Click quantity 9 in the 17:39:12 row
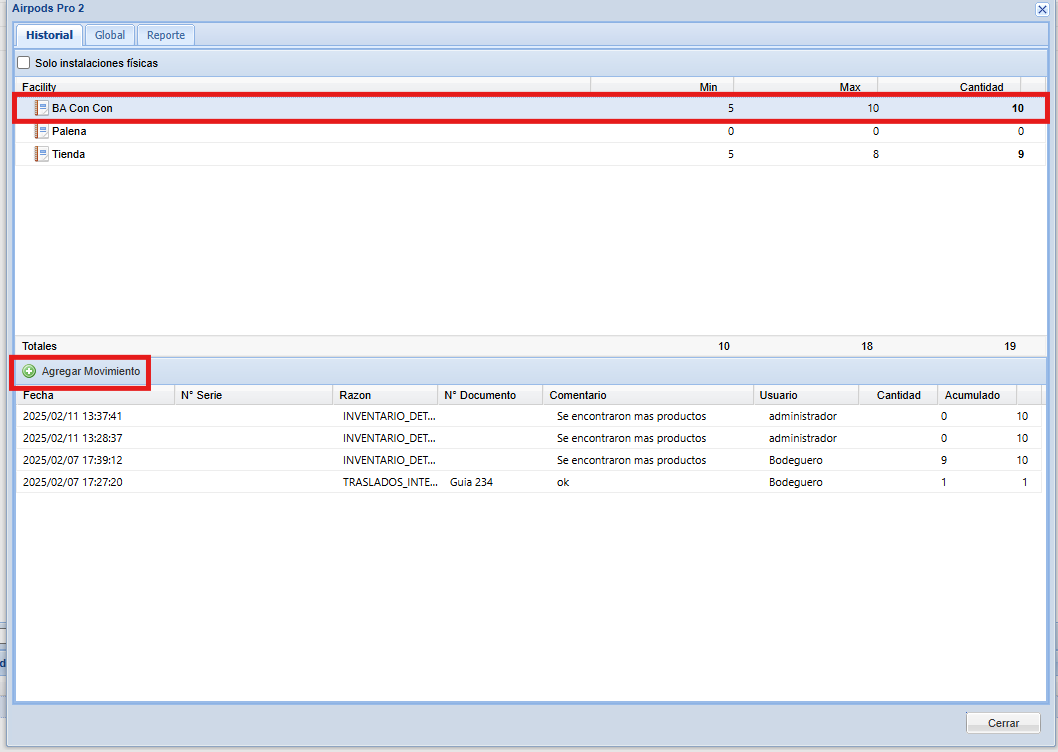This screenshot has height=752, width=1058. point(944,460)
